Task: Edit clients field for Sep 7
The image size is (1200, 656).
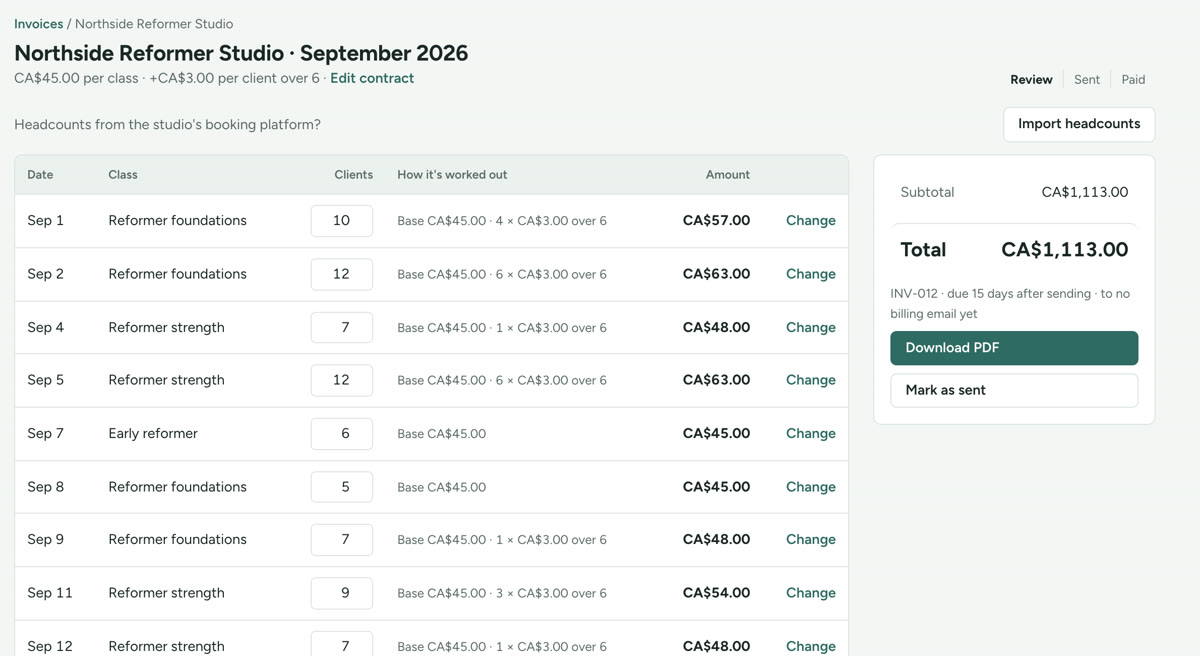Action: [341, 434]
